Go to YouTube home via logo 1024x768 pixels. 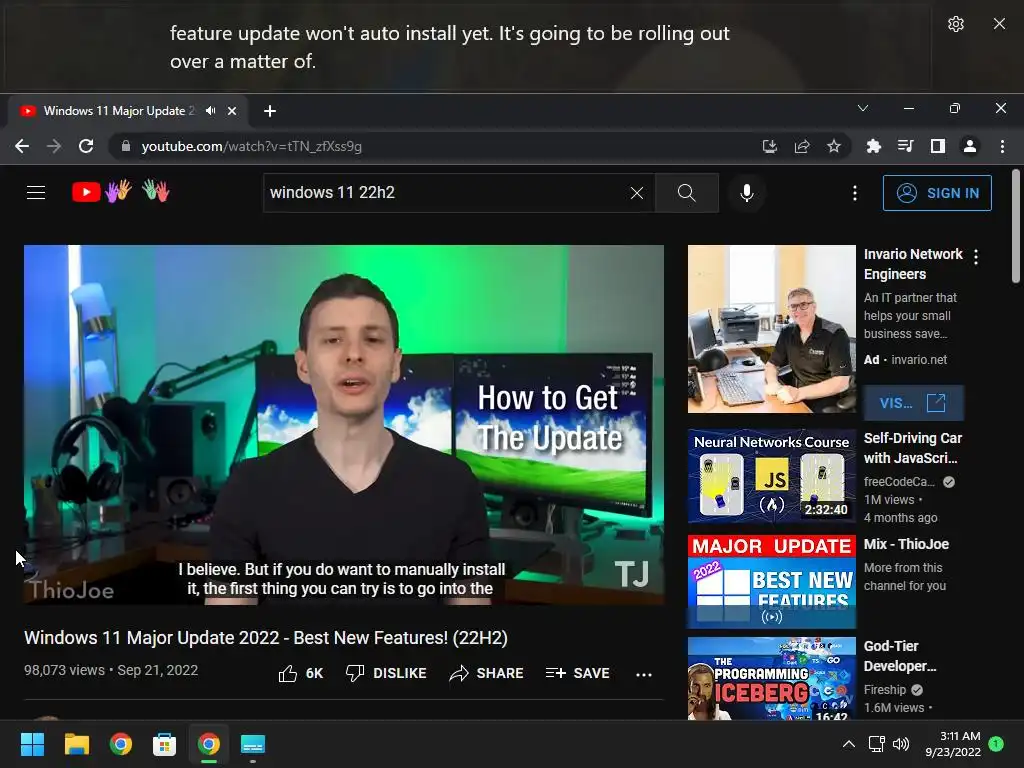121,191
